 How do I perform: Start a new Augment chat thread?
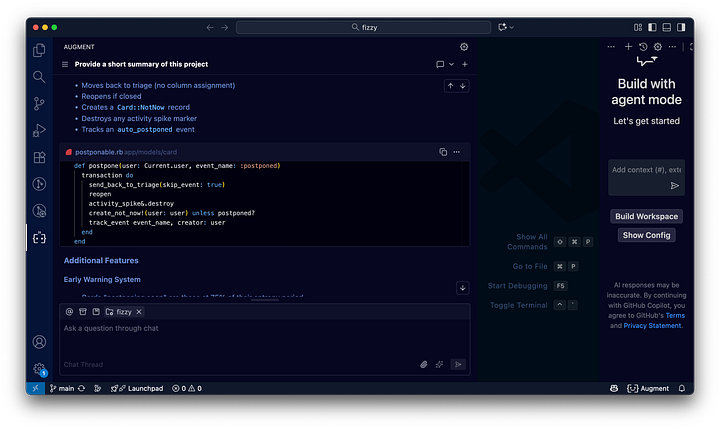click(x=465, y=64)
